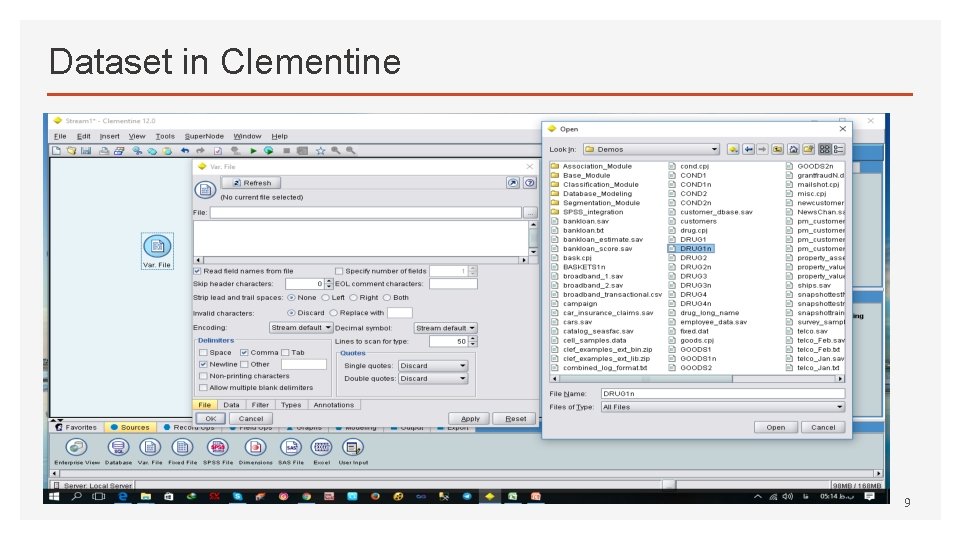960x540 pixels.
Task: Enable the Tab delimiter checkbox
Action: [285, 353]
